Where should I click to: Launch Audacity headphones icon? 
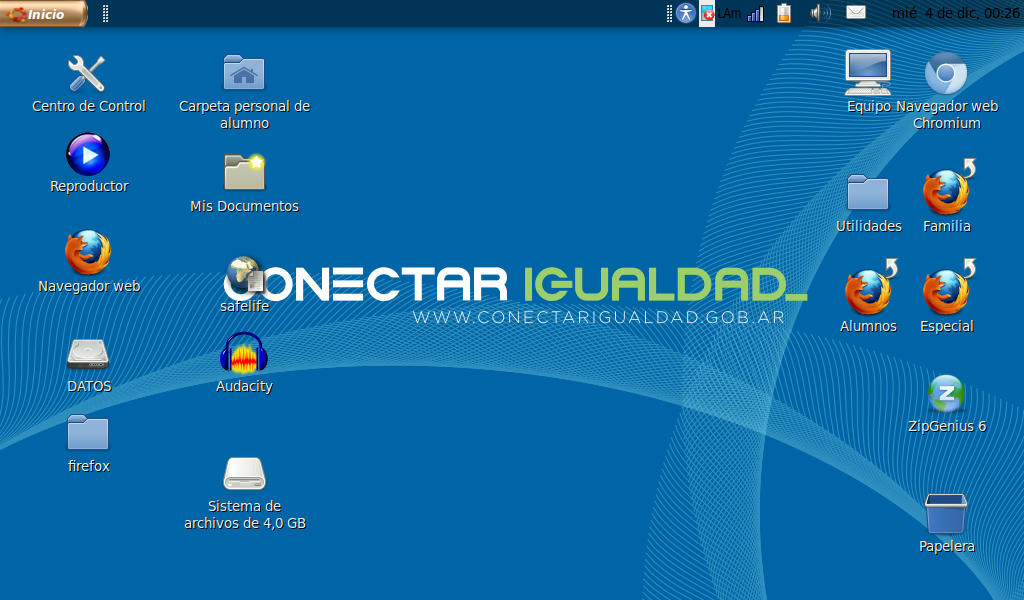[x=244, y=353]
